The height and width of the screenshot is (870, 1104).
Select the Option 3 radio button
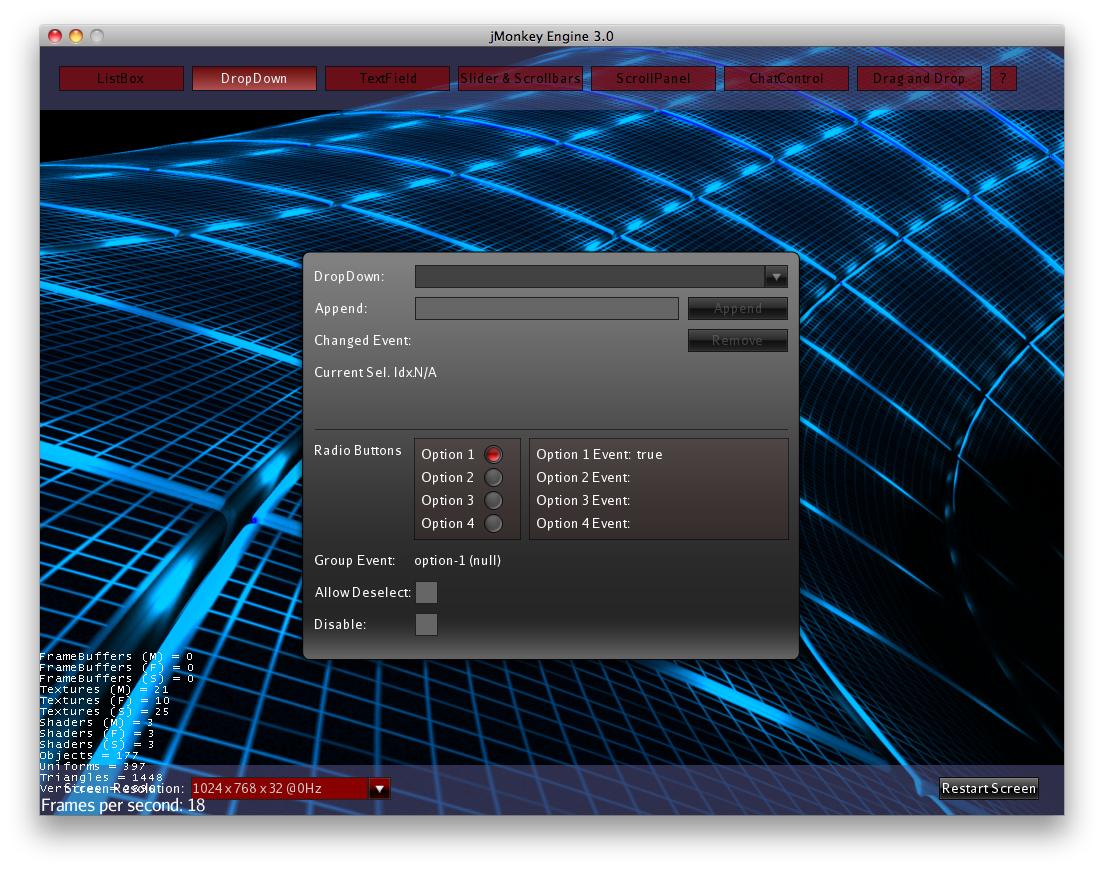pyautogui.click(x=493, y=500)
